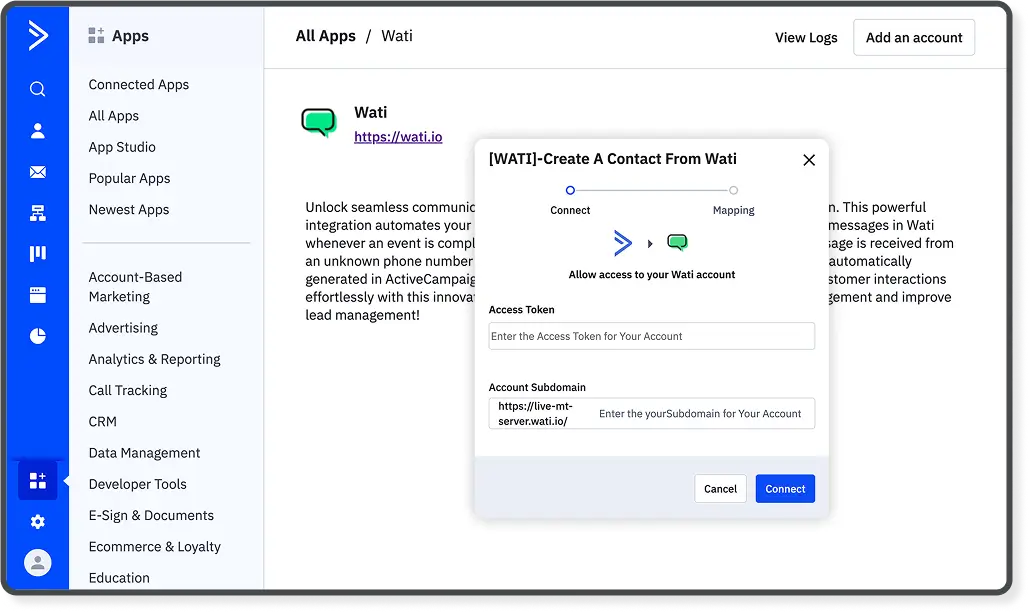Click the Connect step circle
Image resolution: width=1029 pixels, height=612 pixels.
570,190
